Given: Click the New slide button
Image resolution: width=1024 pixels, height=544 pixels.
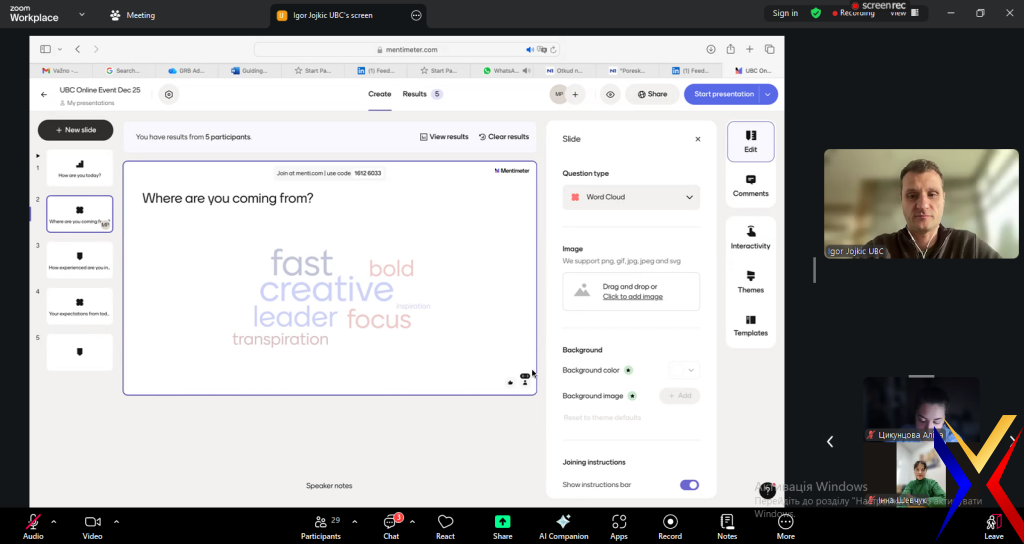Looking at the screenshot, I should pos(75,130).
